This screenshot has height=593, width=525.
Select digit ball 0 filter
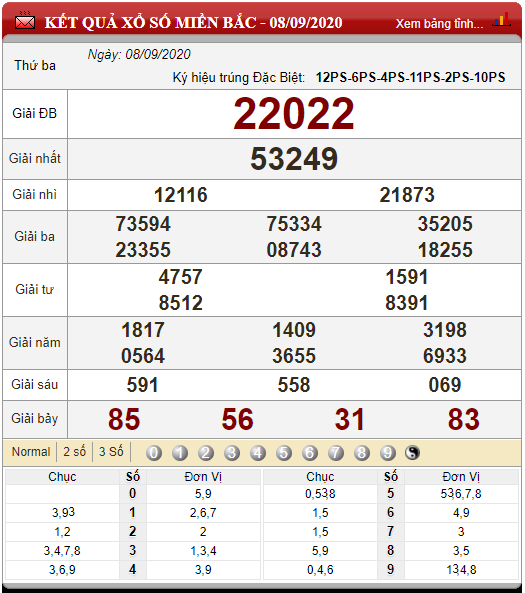coord(154,453)
